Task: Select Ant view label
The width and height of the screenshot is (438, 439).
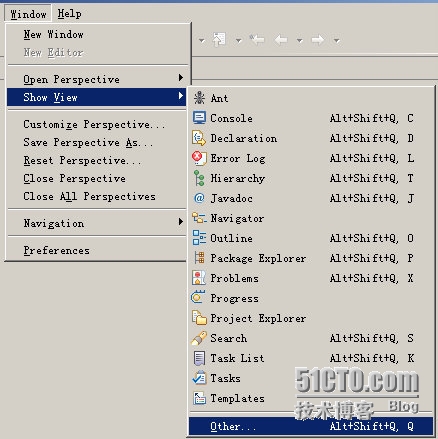Action: point(219,98)
